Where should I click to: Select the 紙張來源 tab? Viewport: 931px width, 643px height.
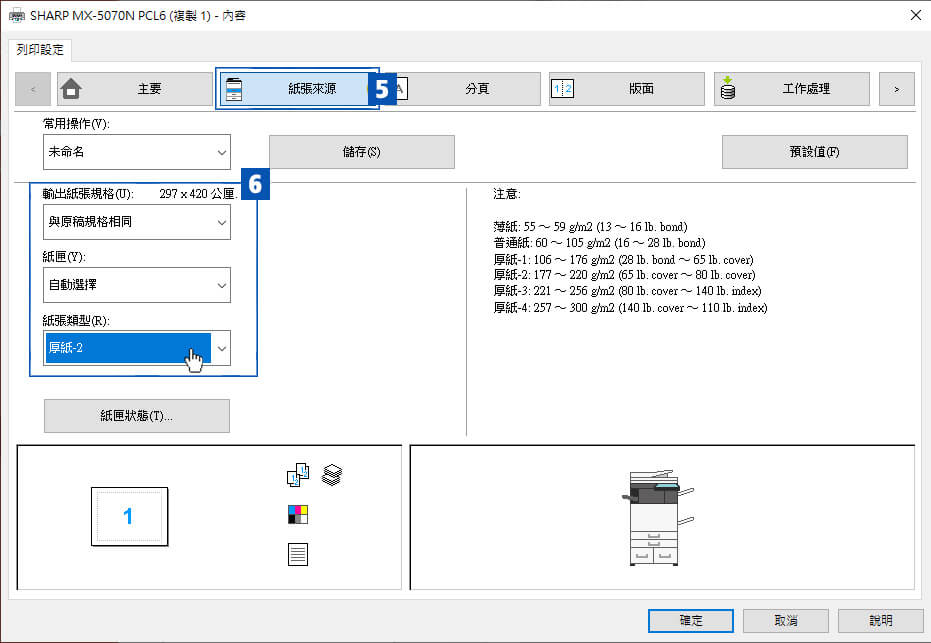tap(297, 89)
